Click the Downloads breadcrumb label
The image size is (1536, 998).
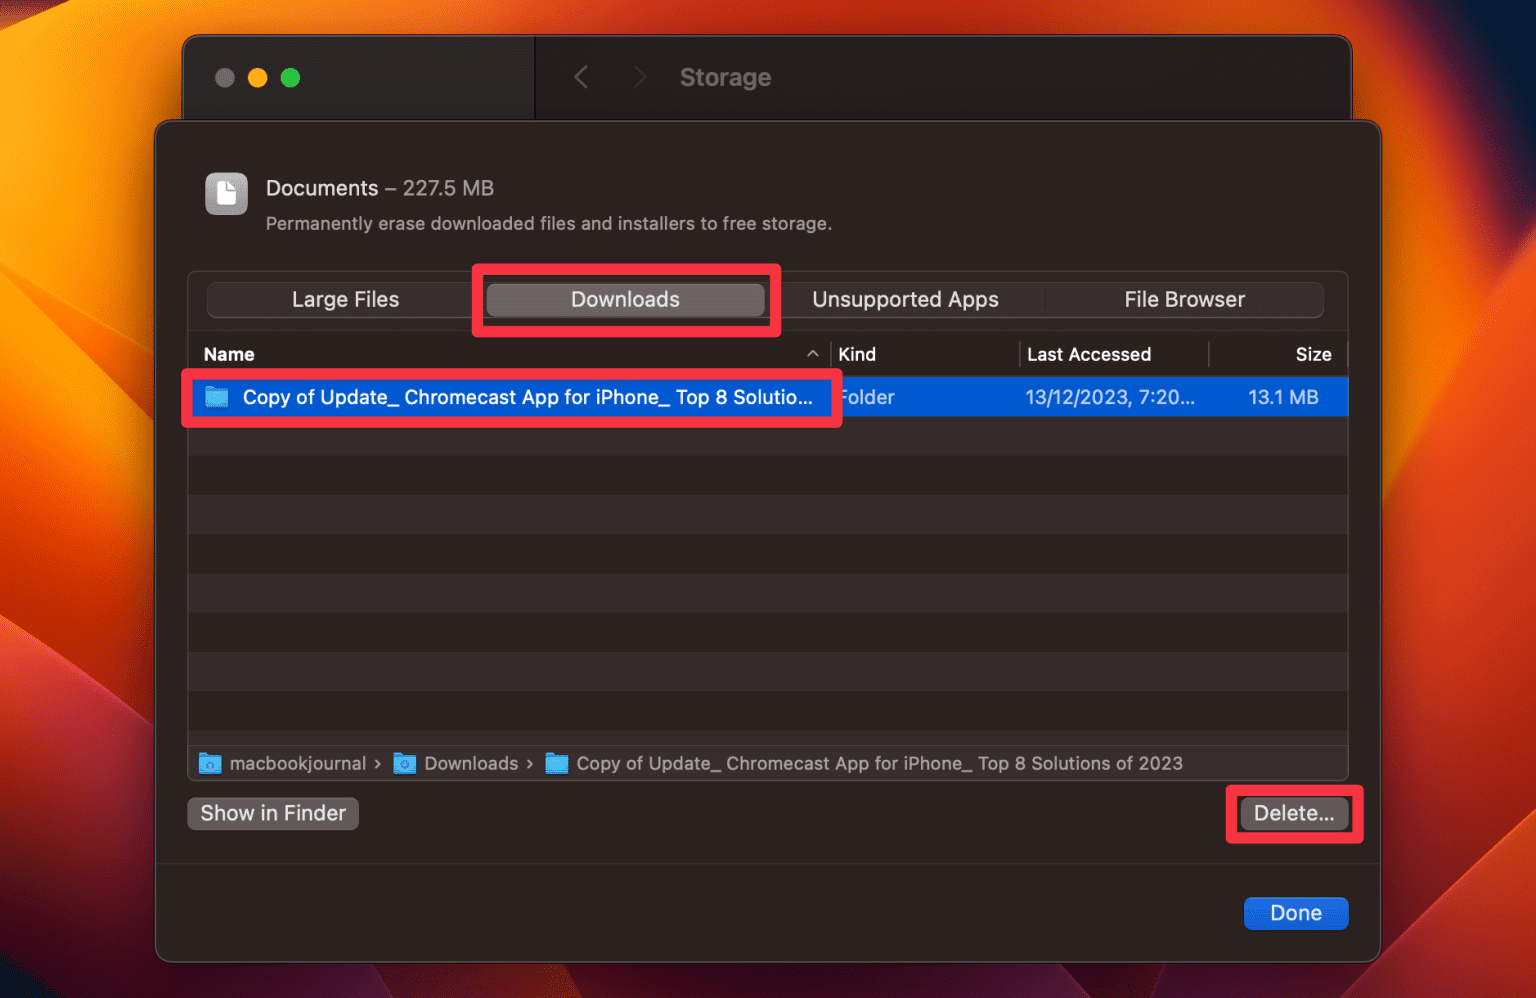tap(470, 763)
